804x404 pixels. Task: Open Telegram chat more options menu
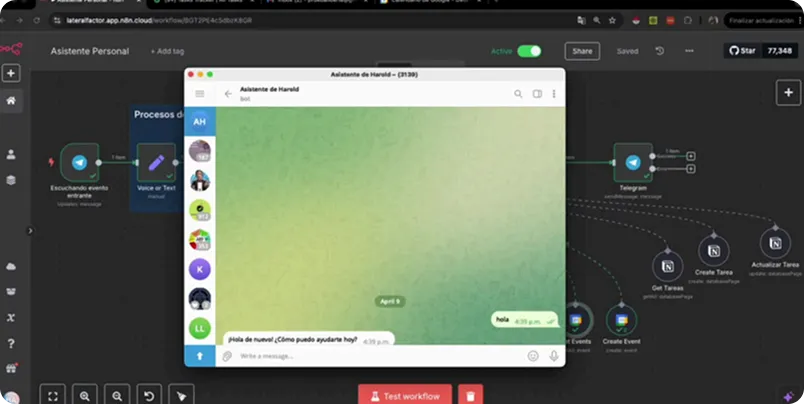pos(554,94)
